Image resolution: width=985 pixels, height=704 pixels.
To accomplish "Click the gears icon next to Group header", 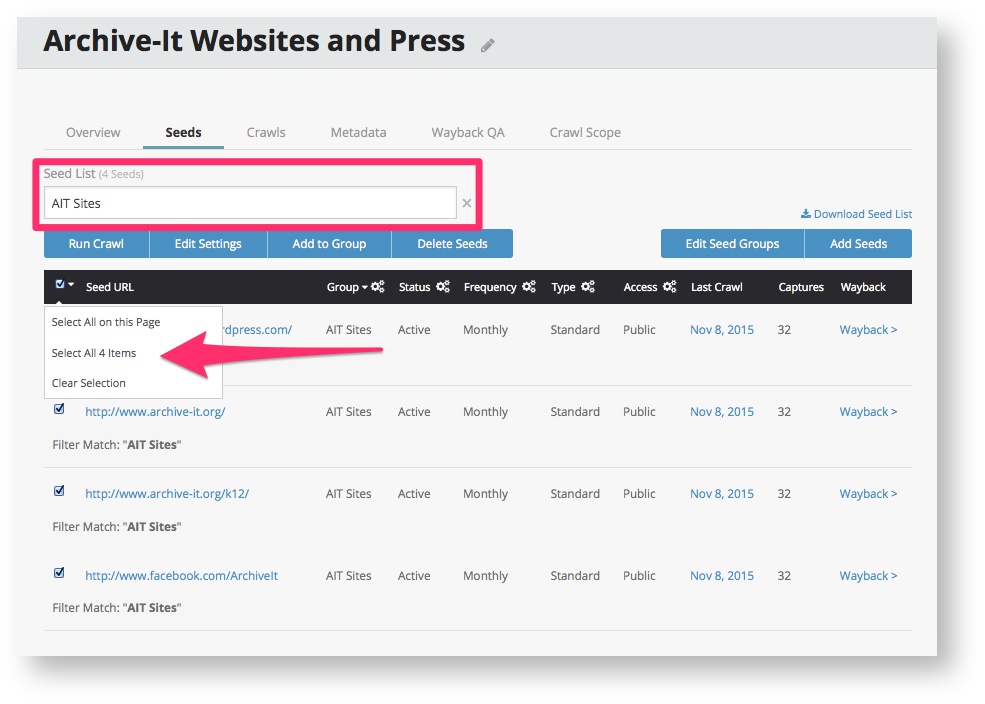I will point(377,287).
